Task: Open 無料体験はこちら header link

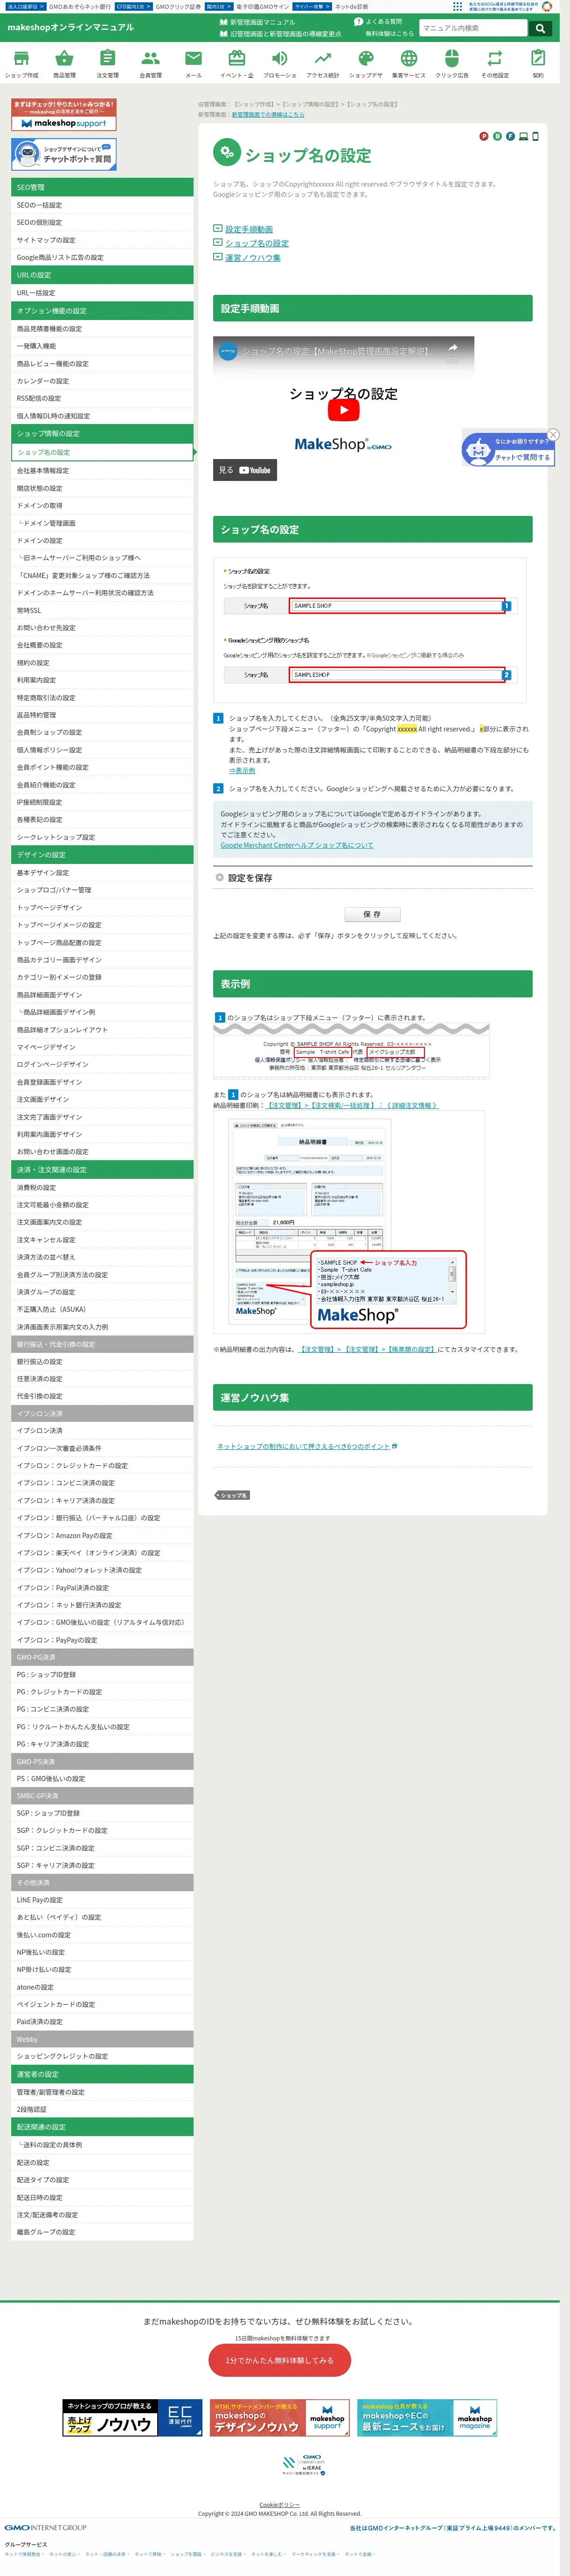Action: (389, 33)
